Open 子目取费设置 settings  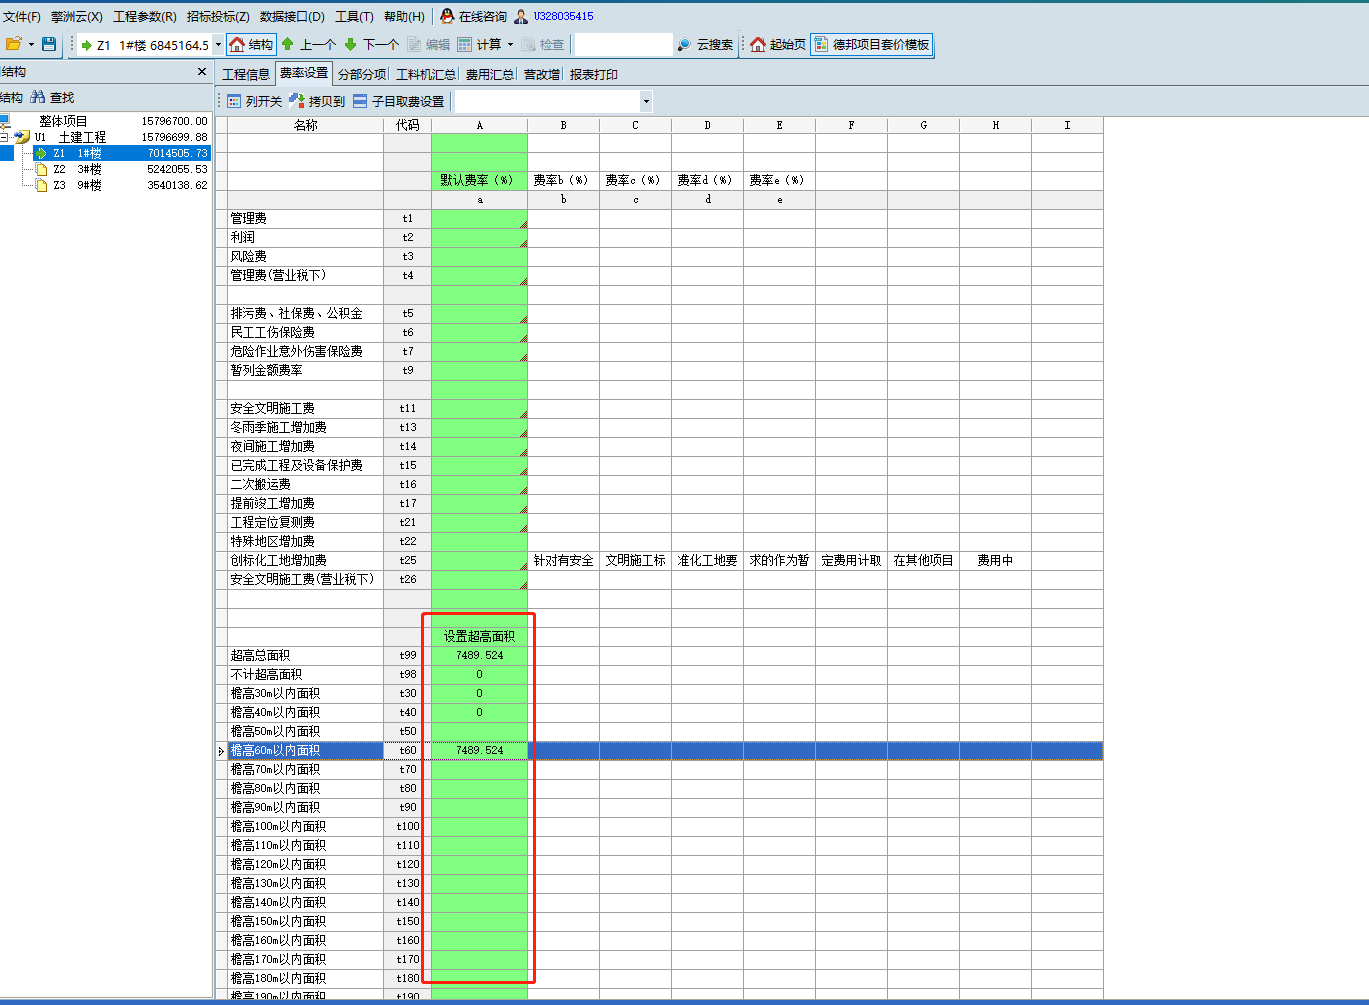click(399, 101)
